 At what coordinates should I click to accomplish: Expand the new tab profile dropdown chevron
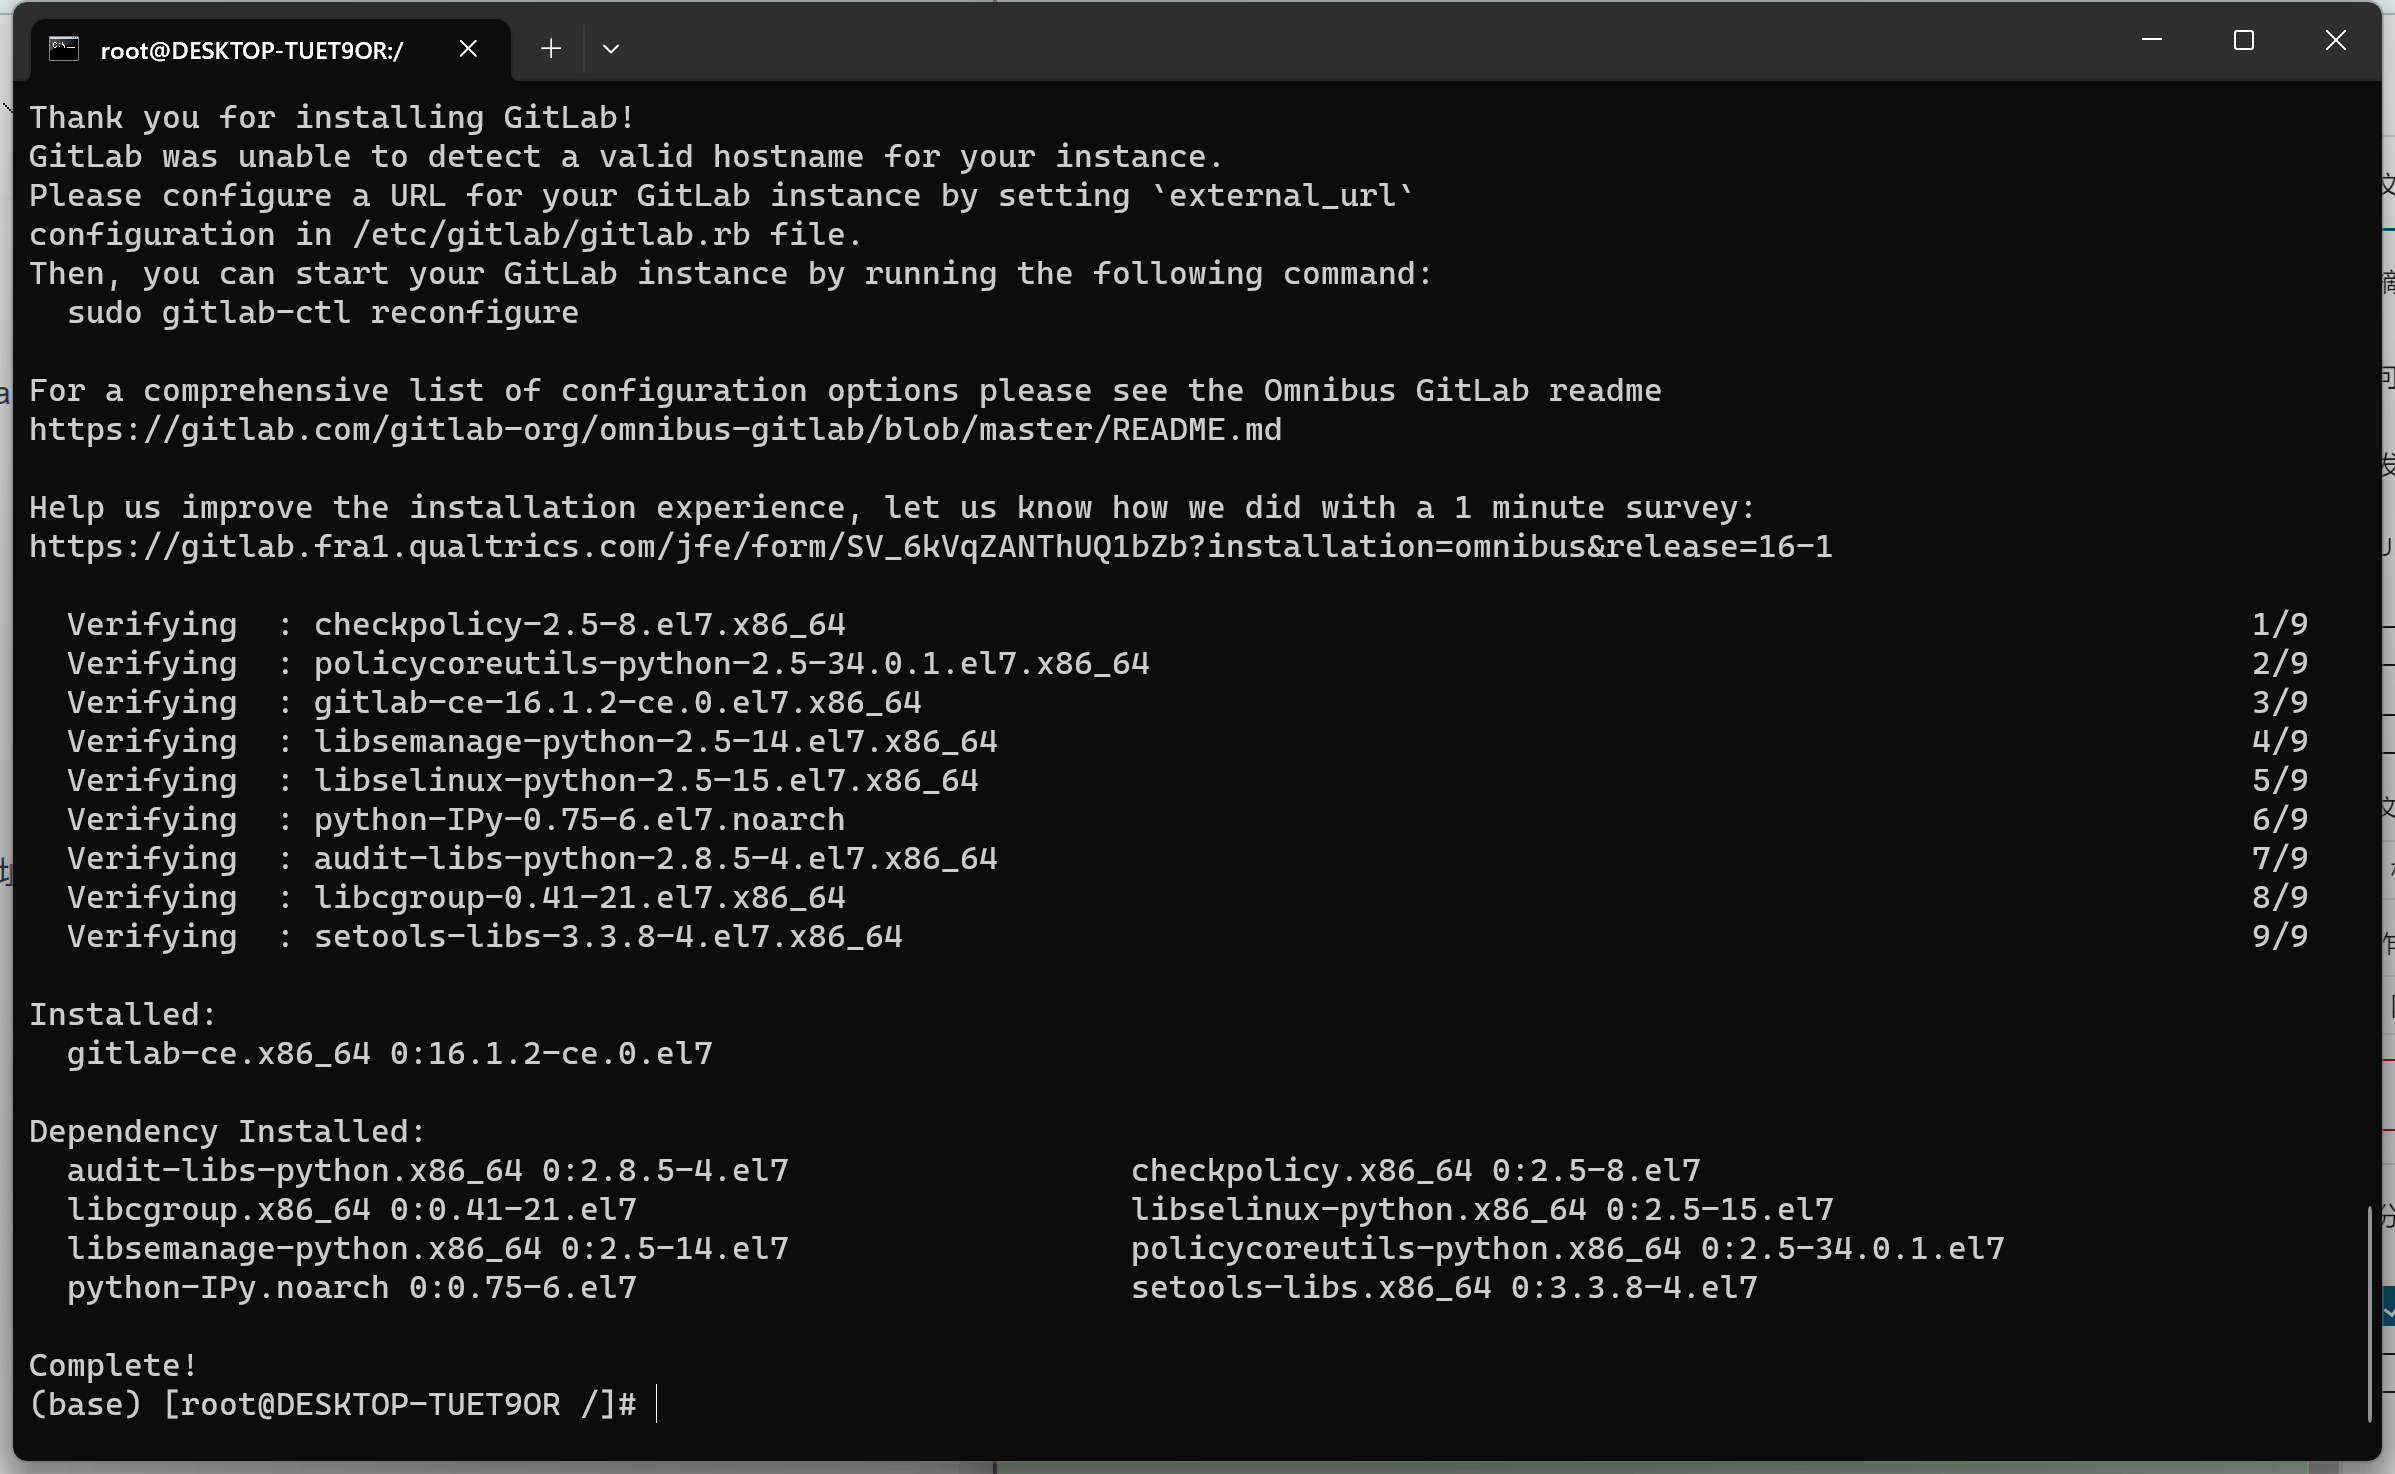click(x=611, y=48)
